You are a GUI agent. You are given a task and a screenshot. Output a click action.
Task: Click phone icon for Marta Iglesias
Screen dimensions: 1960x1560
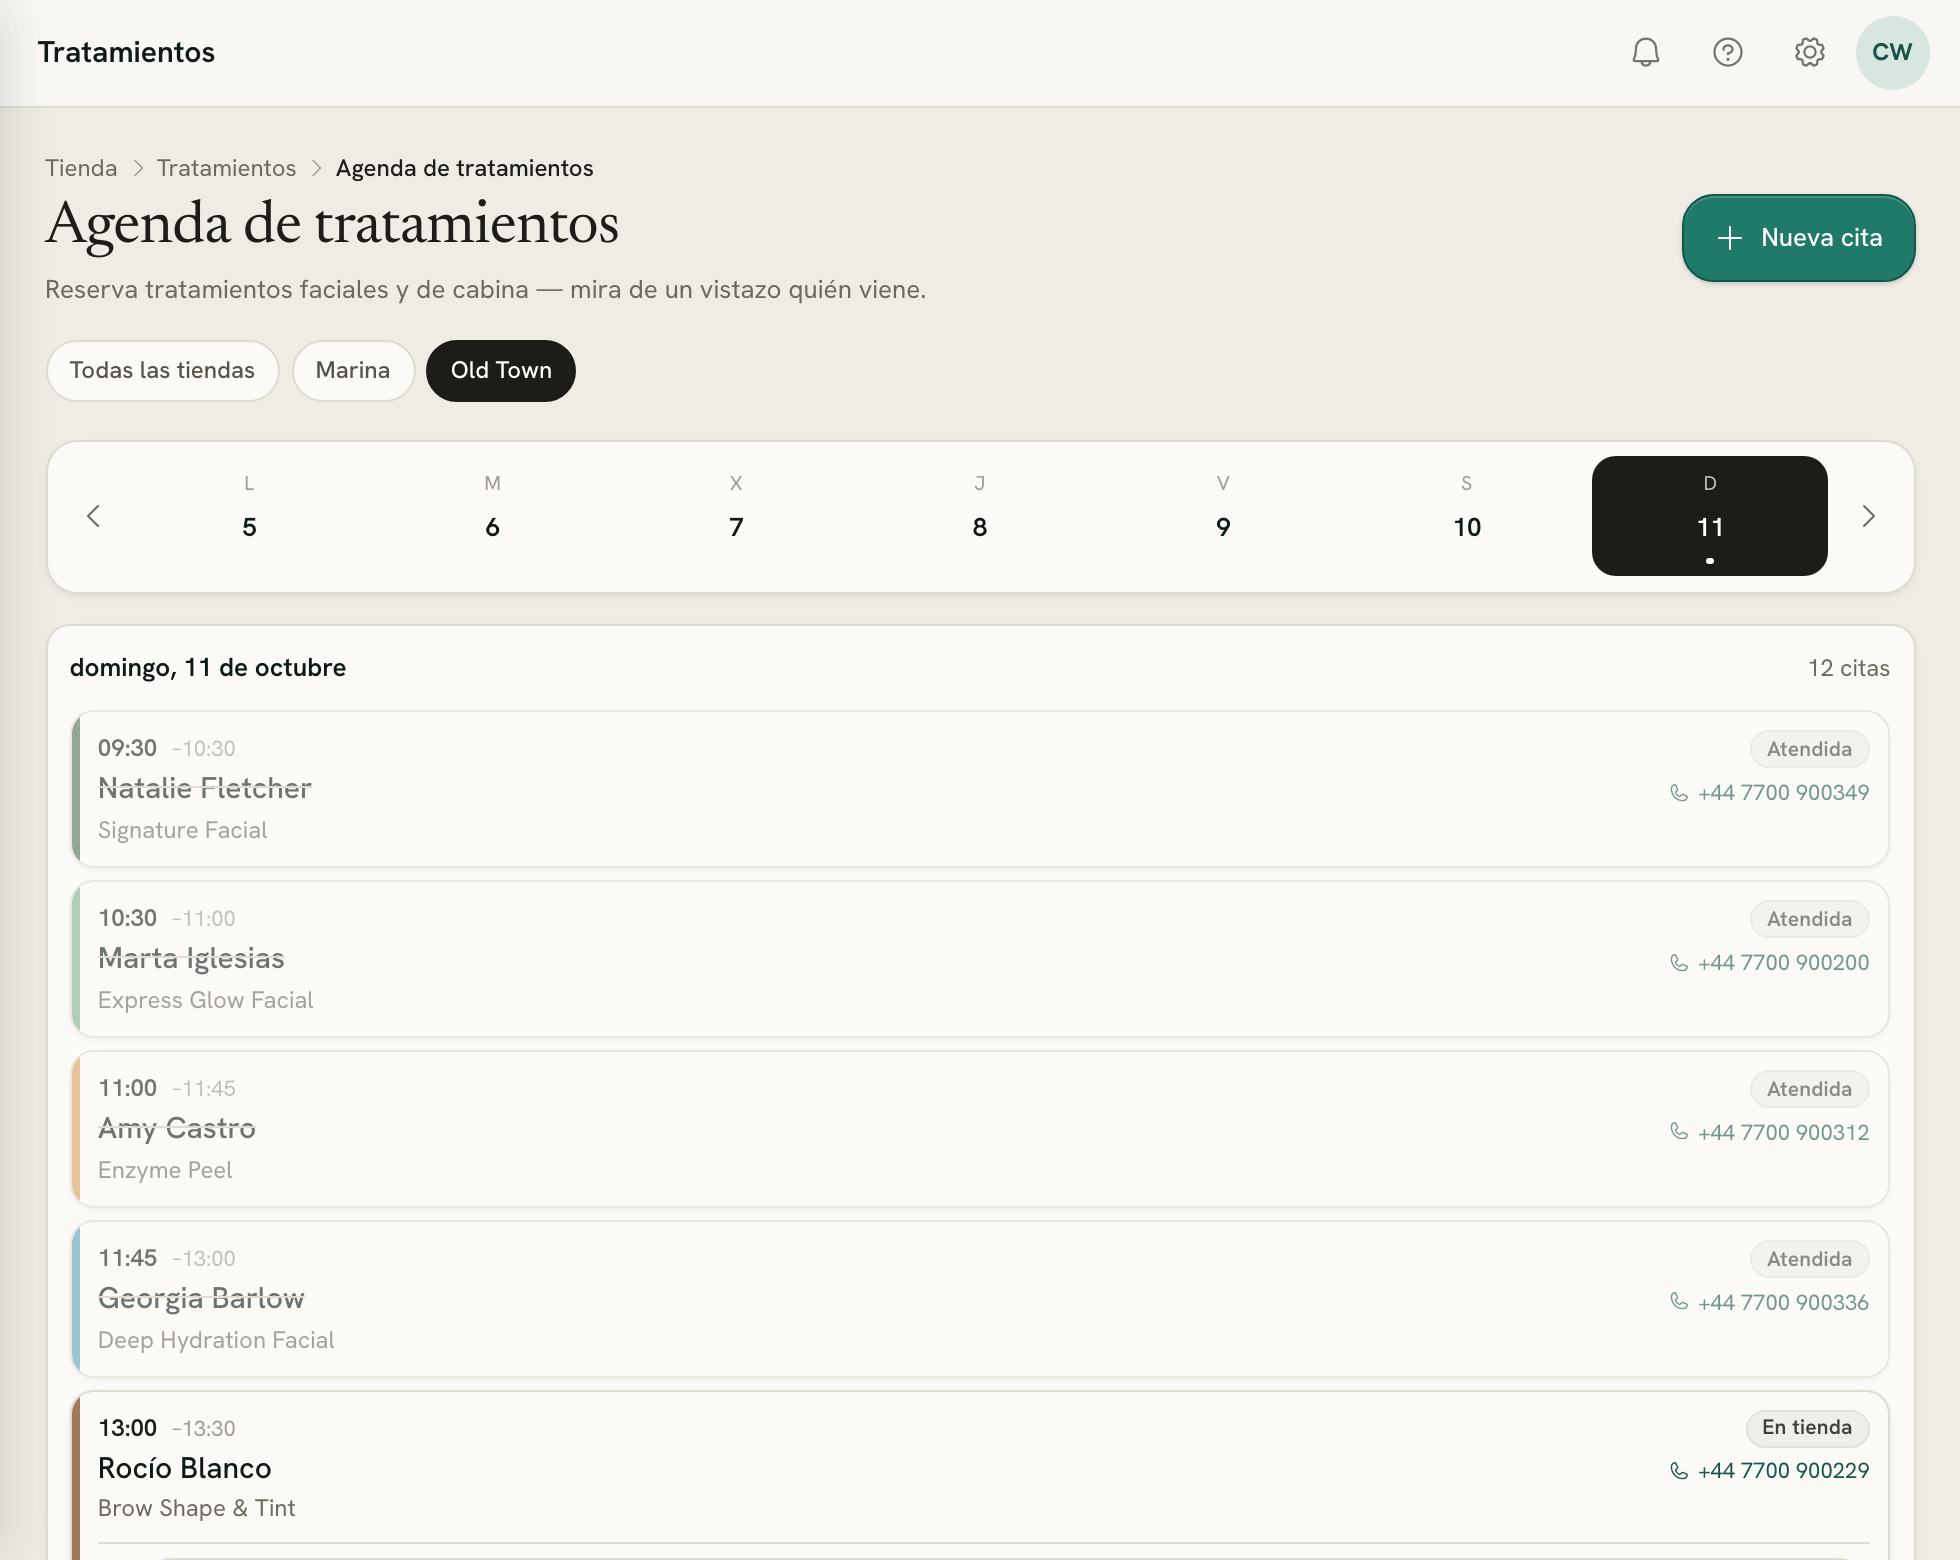click(x=1679, y=963)
